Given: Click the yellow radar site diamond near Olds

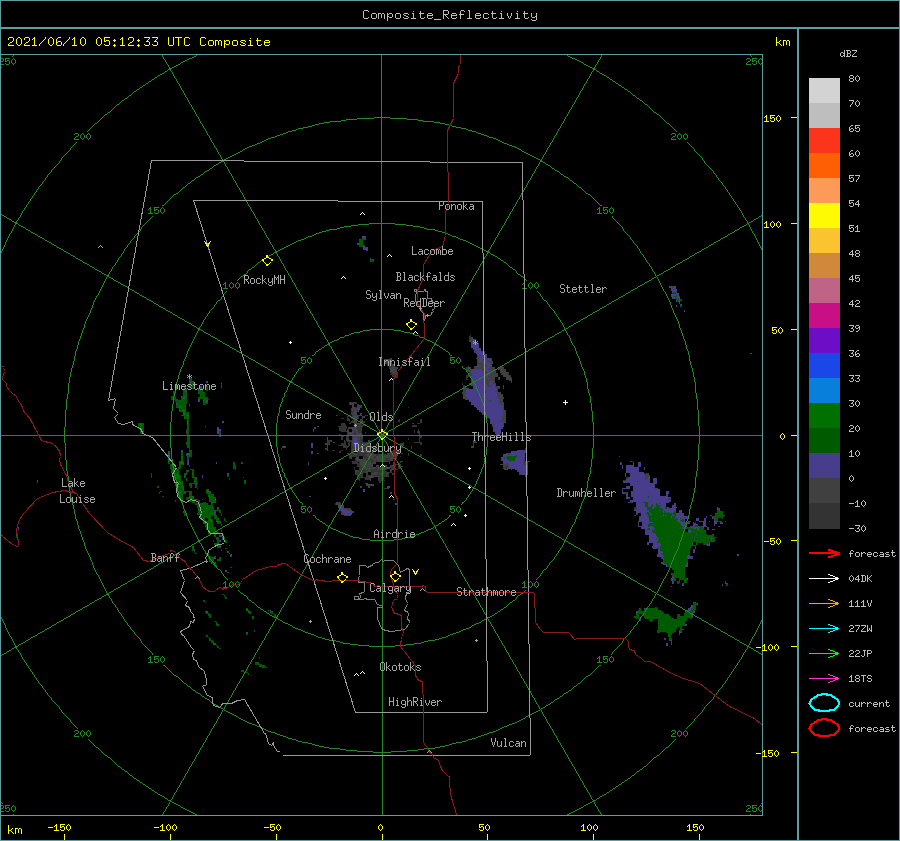Looking at the screenshot, I should 382,435.
